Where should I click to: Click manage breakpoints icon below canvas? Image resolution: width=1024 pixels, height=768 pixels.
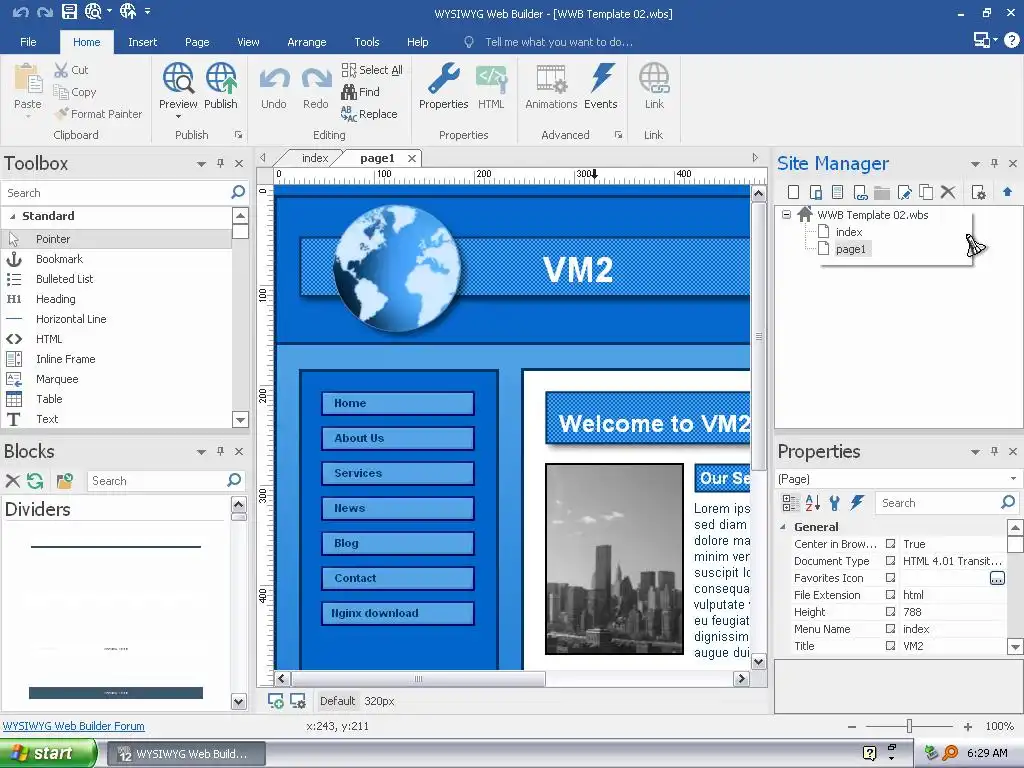click(298, 701)
